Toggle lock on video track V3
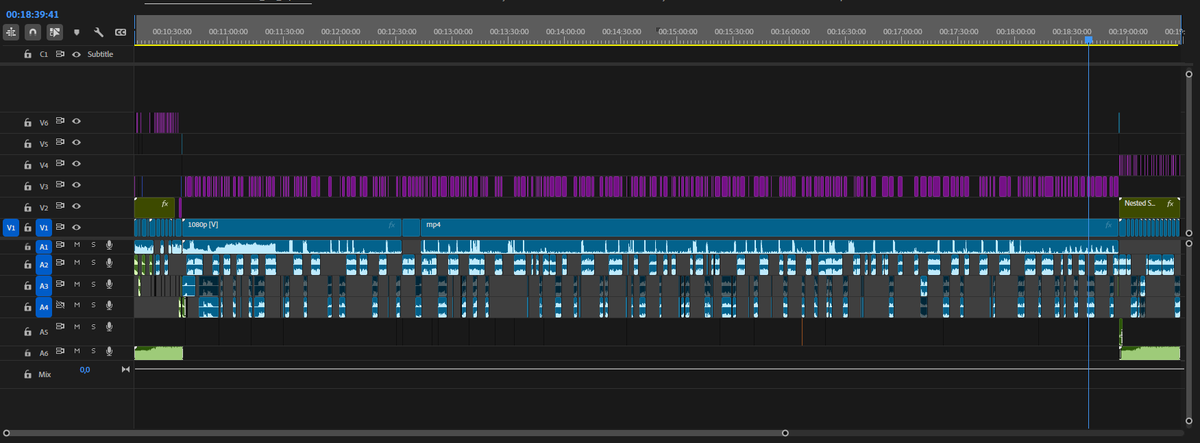 28,185
